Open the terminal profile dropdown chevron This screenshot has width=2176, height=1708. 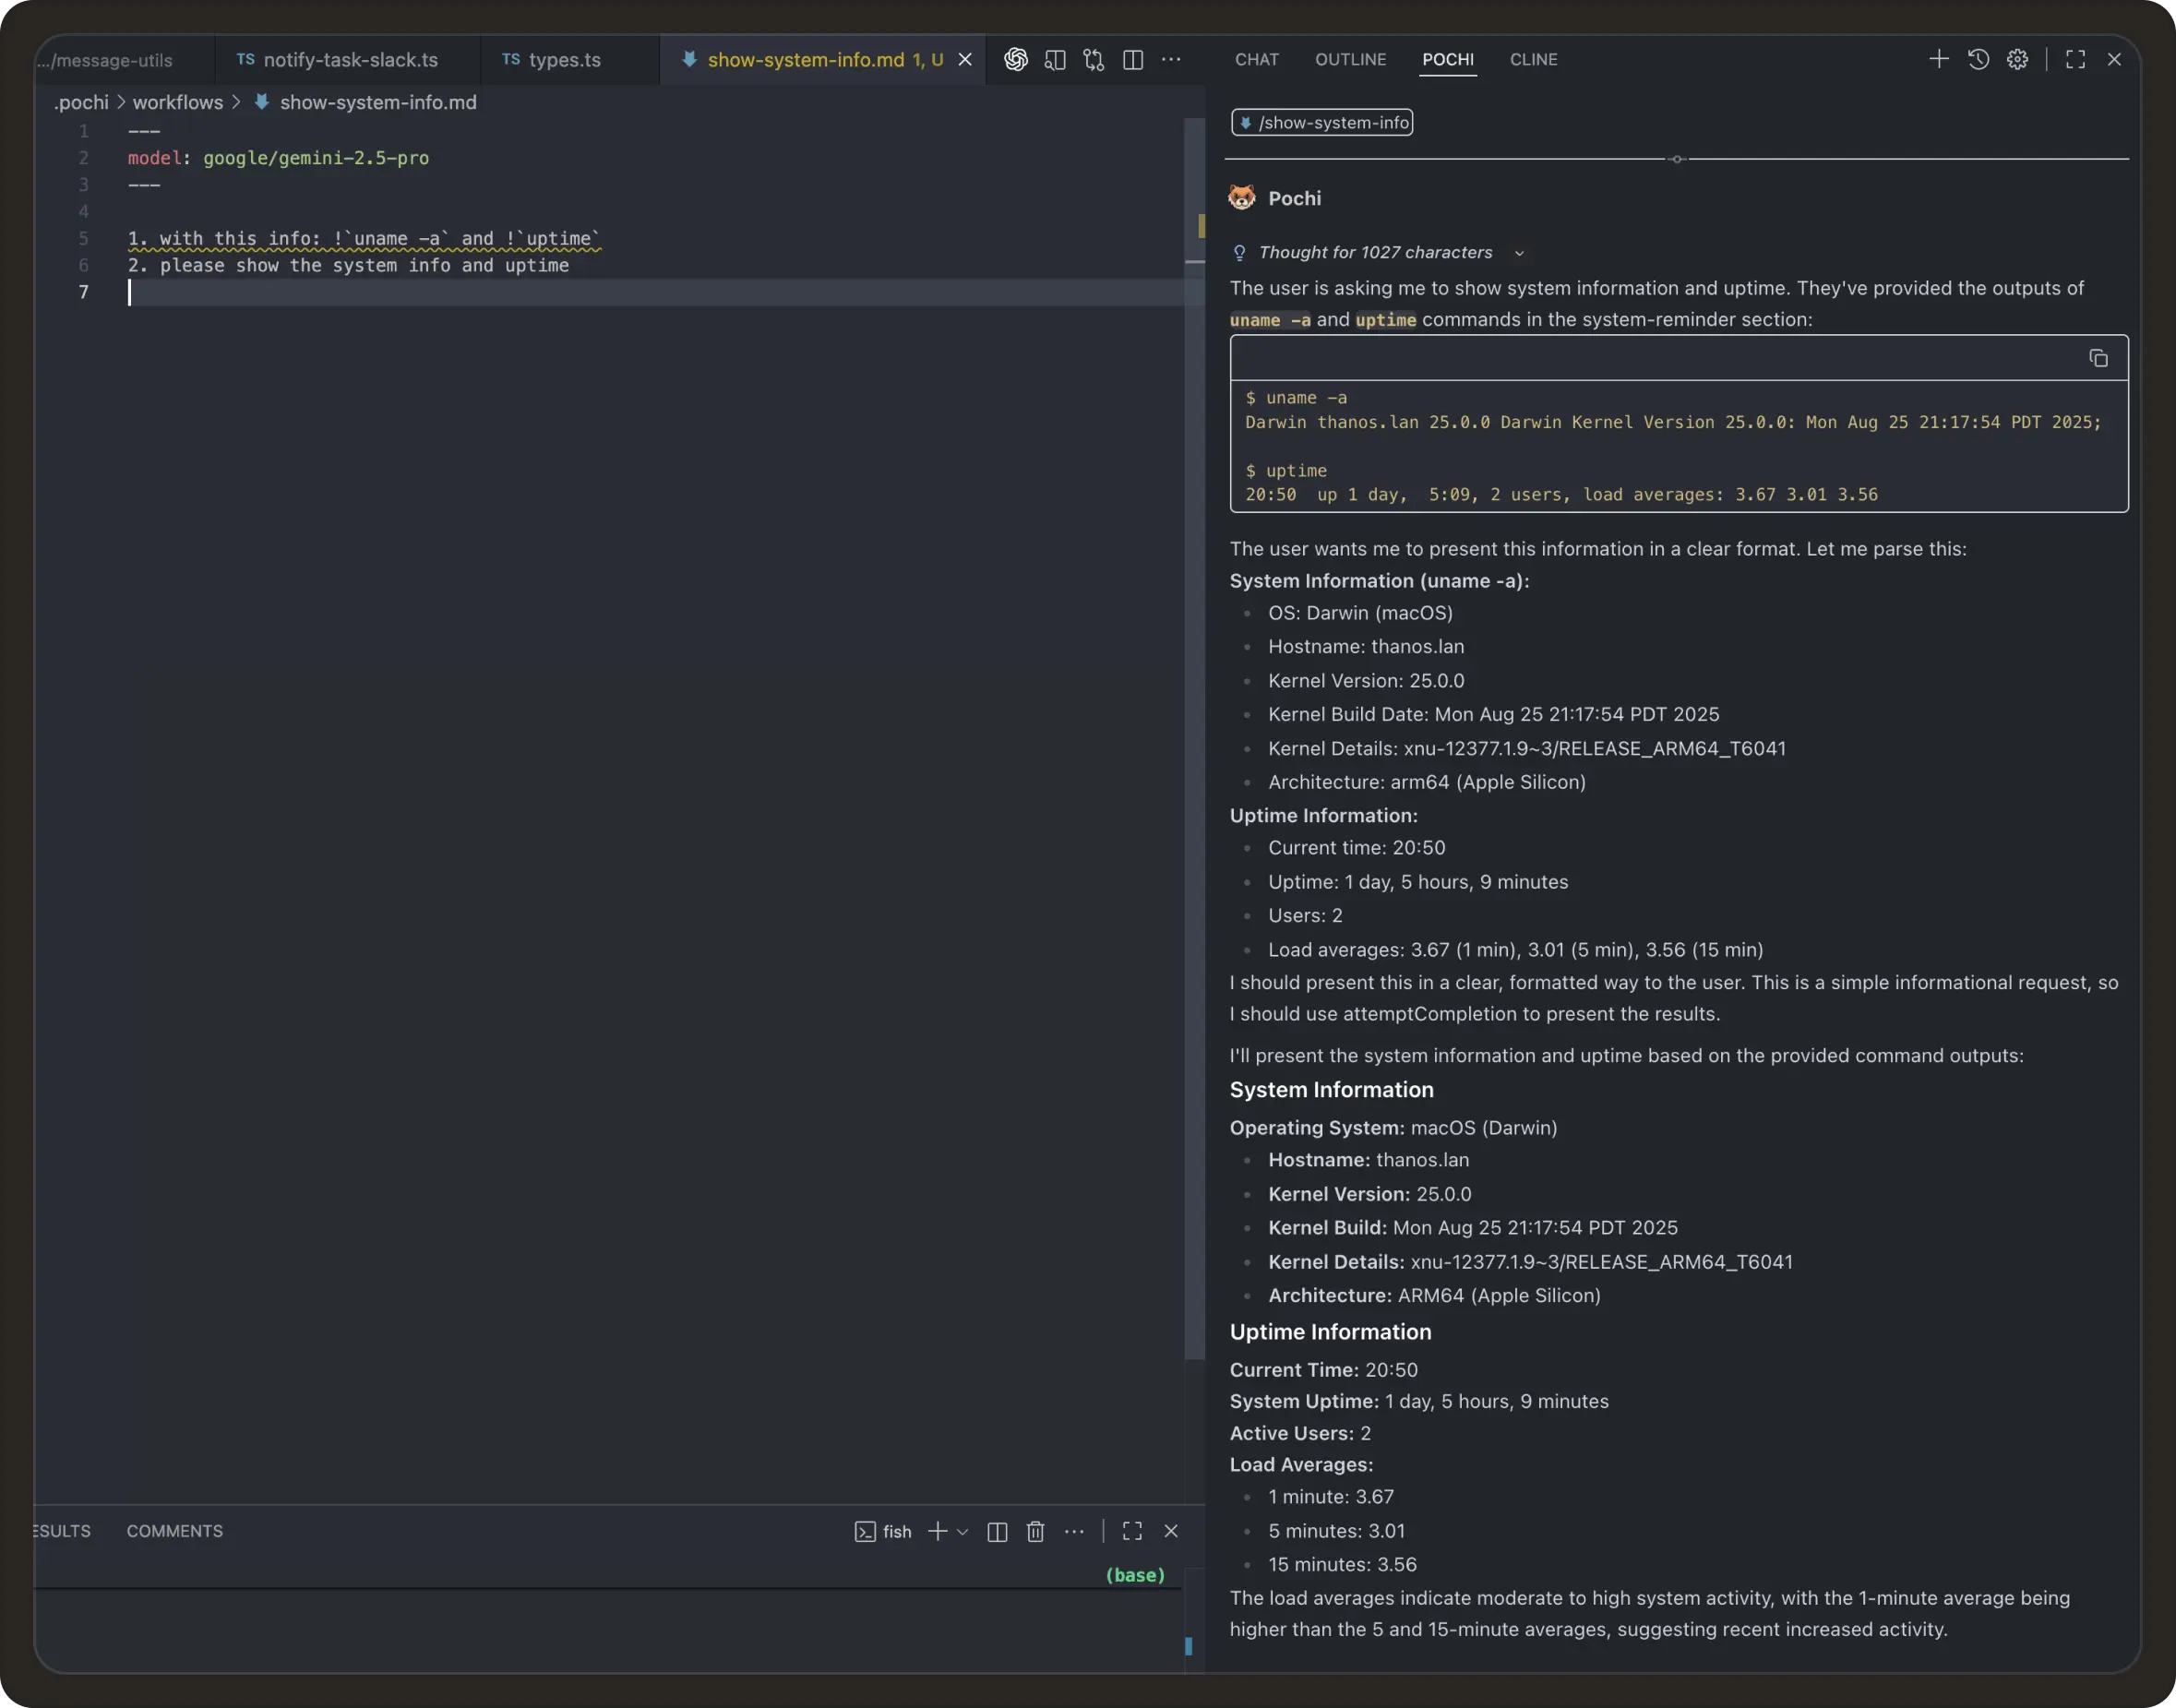pos(963,1531)
